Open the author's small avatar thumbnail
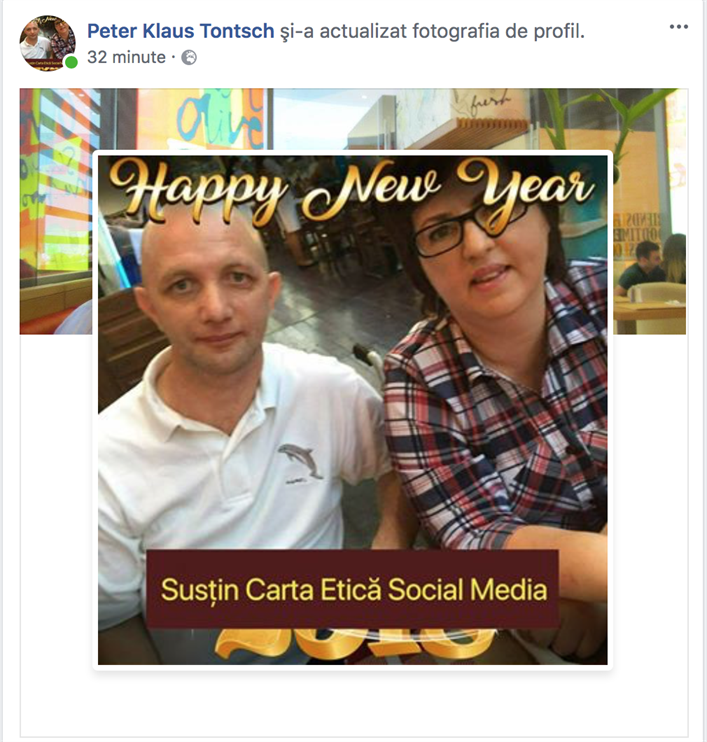Image resolution: width=707 pixels, height=742 pixels. (47, 43)
